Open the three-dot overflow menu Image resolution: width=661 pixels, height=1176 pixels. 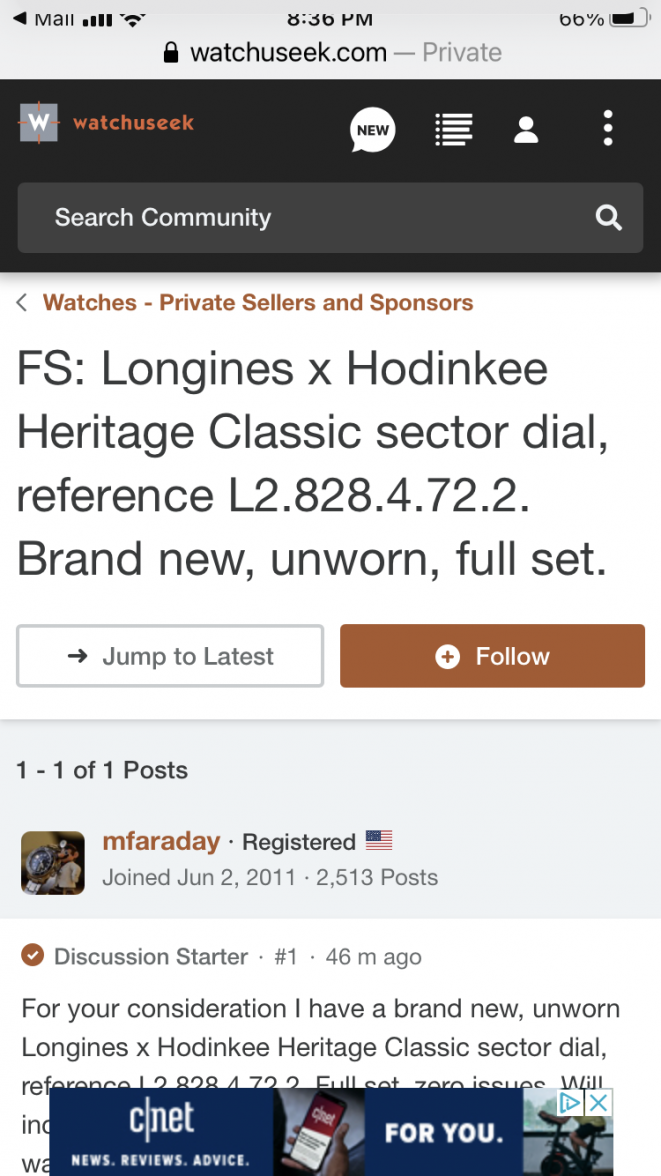point(608,128)
